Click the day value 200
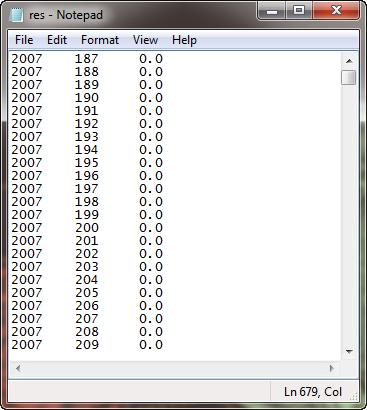 point(86,228)
